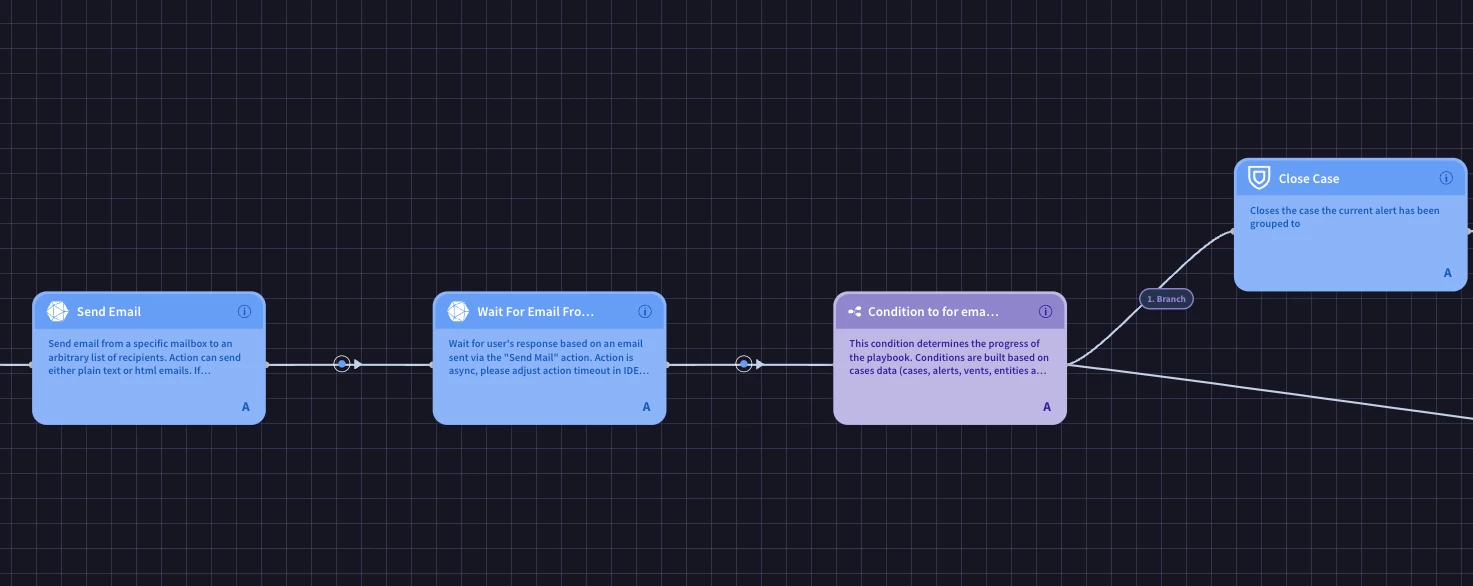Select the 'Condition to for ema…' title

(x=933, y=312)
